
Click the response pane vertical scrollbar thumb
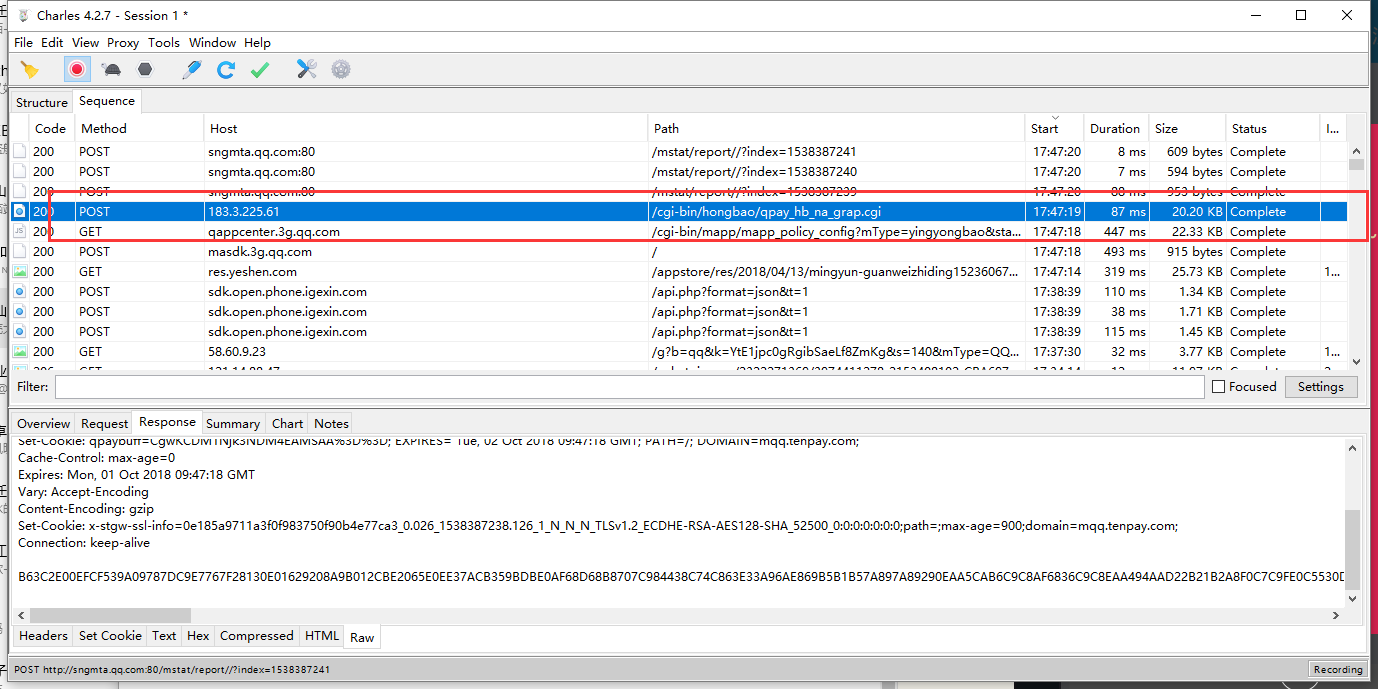(1352, 551)
